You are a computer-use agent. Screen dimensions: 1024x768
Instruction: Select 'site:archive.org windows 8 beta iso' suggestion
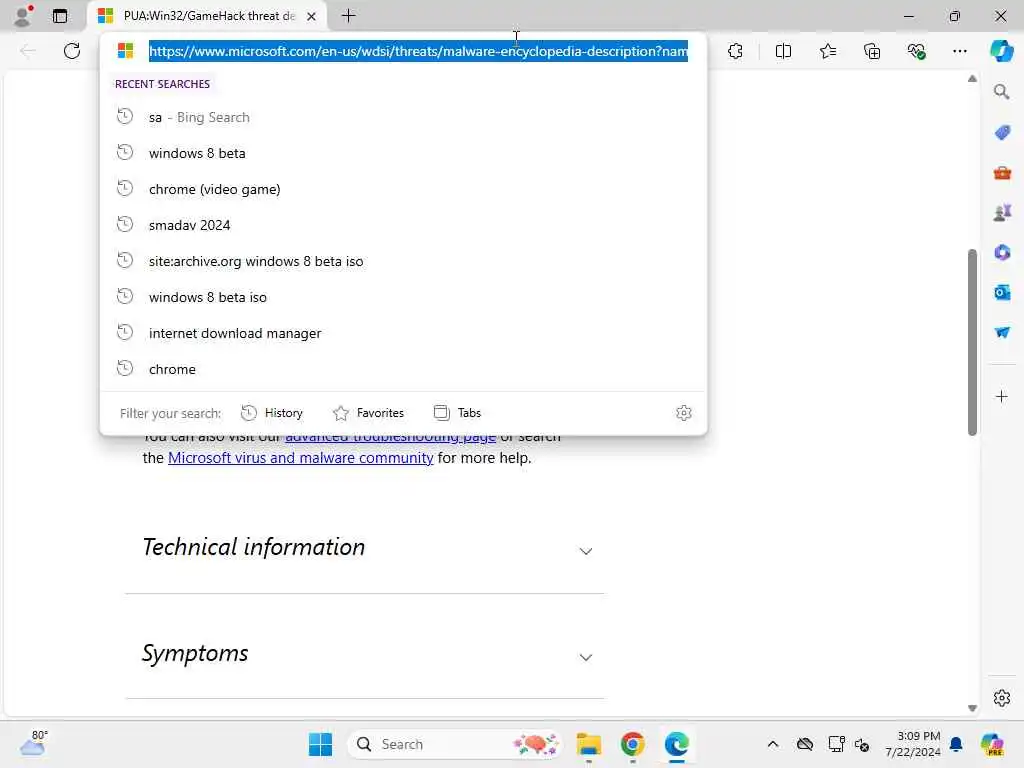click(403, 261)
